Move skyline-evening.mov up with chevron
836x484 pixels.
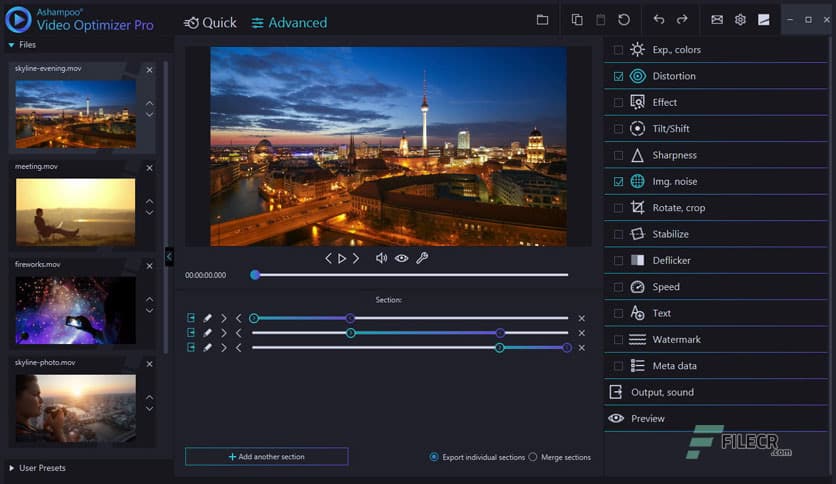coord(150,103)
